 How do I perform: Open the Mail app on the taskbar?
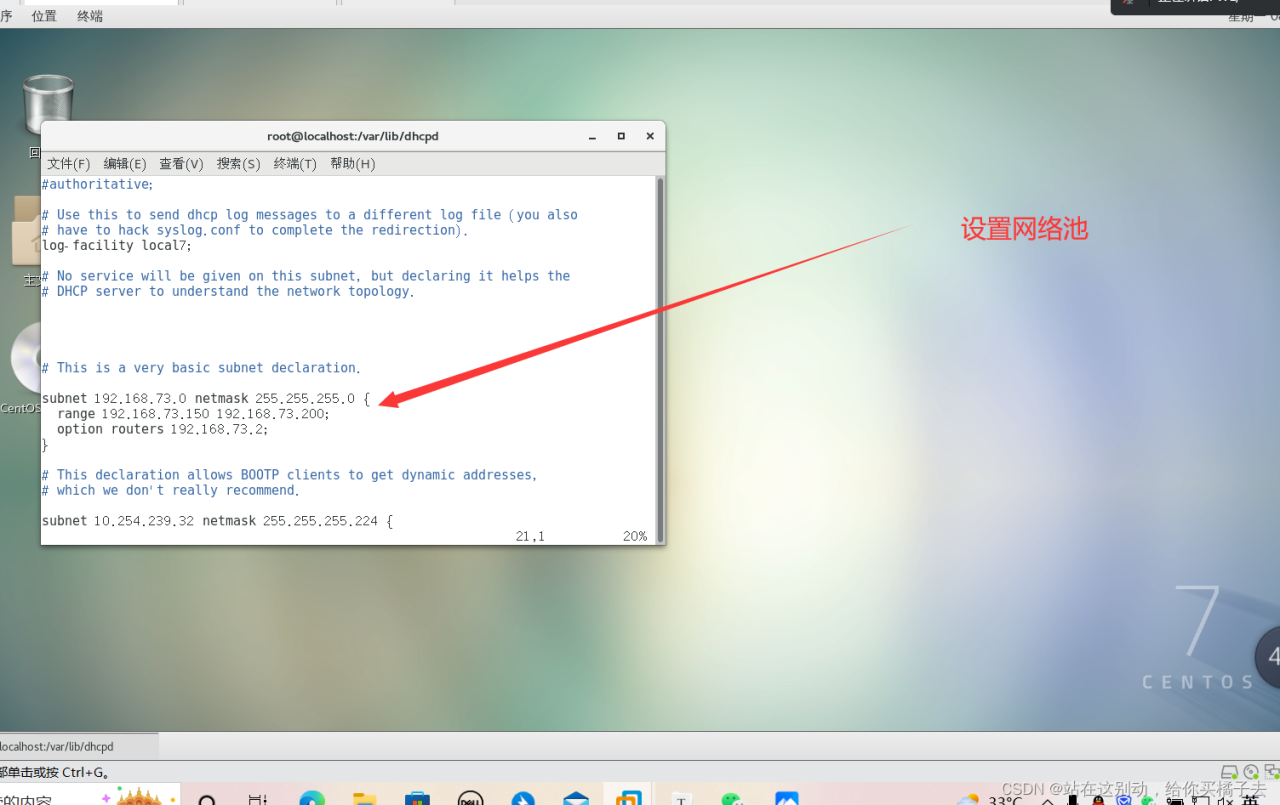pos(575,798)
